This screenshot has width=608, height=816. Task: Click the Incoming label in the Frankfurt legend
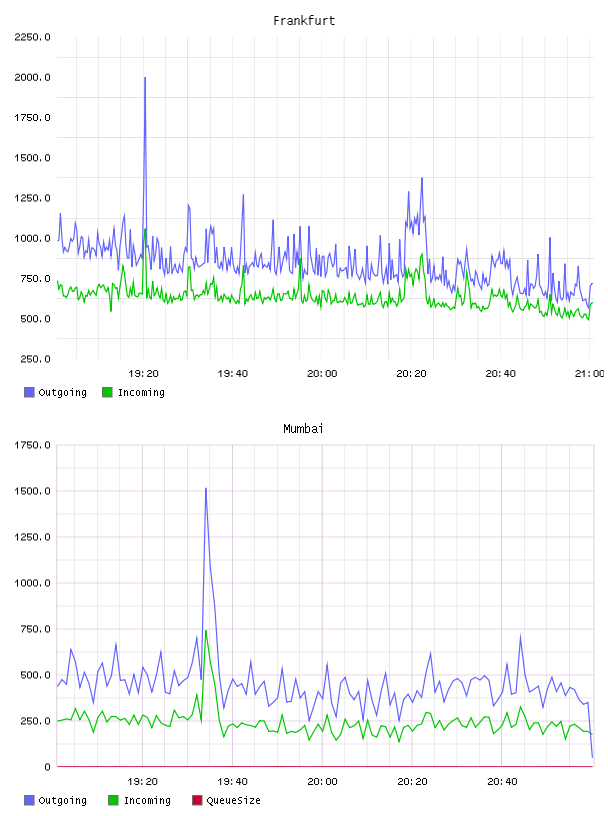pos(141,392)
